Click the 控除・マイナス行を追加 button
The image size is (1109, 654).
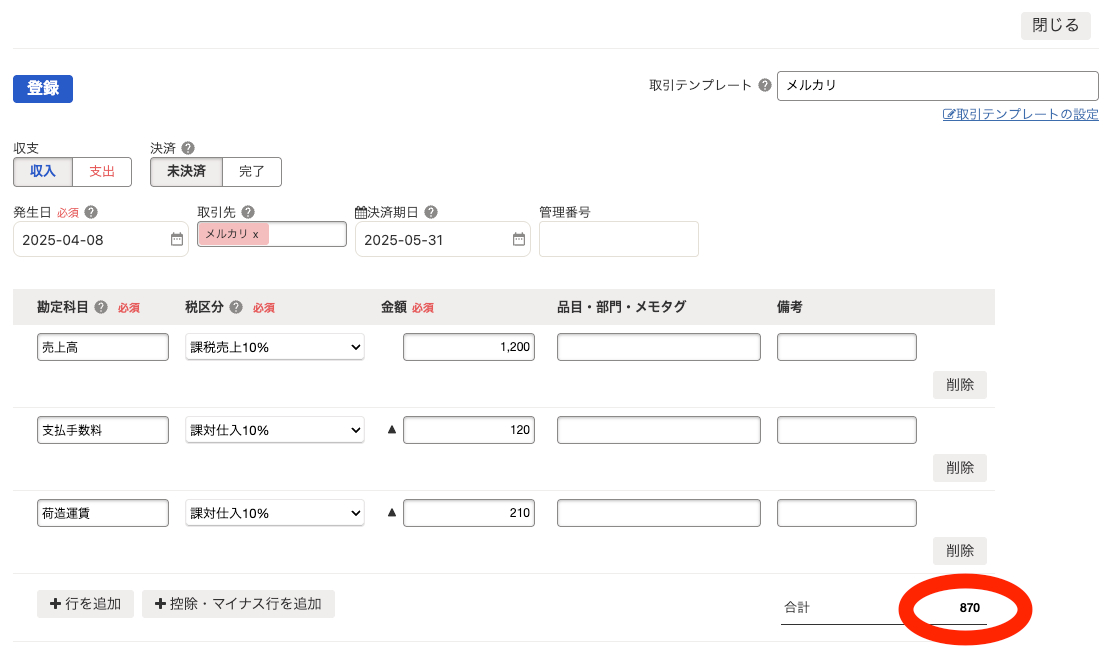click(238, 604)
